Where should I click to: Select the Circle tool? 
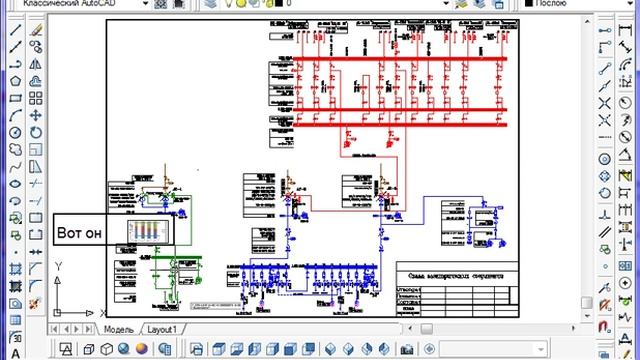tap(16, 133)
